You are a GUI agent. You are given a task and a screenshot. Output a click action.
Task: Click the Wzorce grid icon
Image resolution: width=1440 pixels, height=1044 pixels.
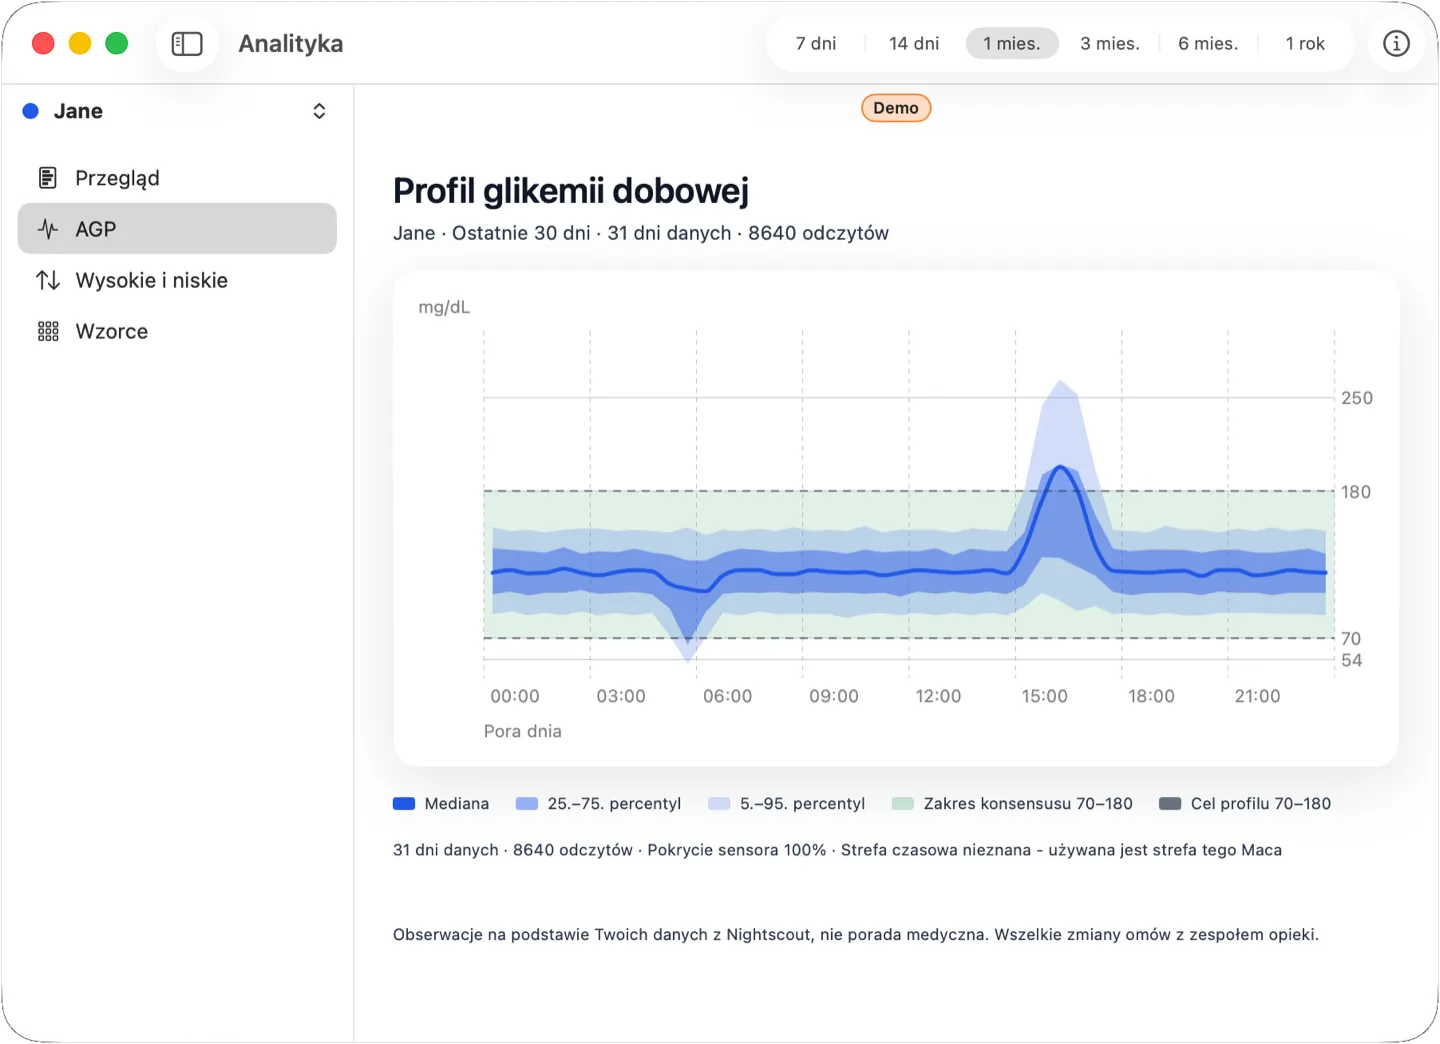pos(48,331)
